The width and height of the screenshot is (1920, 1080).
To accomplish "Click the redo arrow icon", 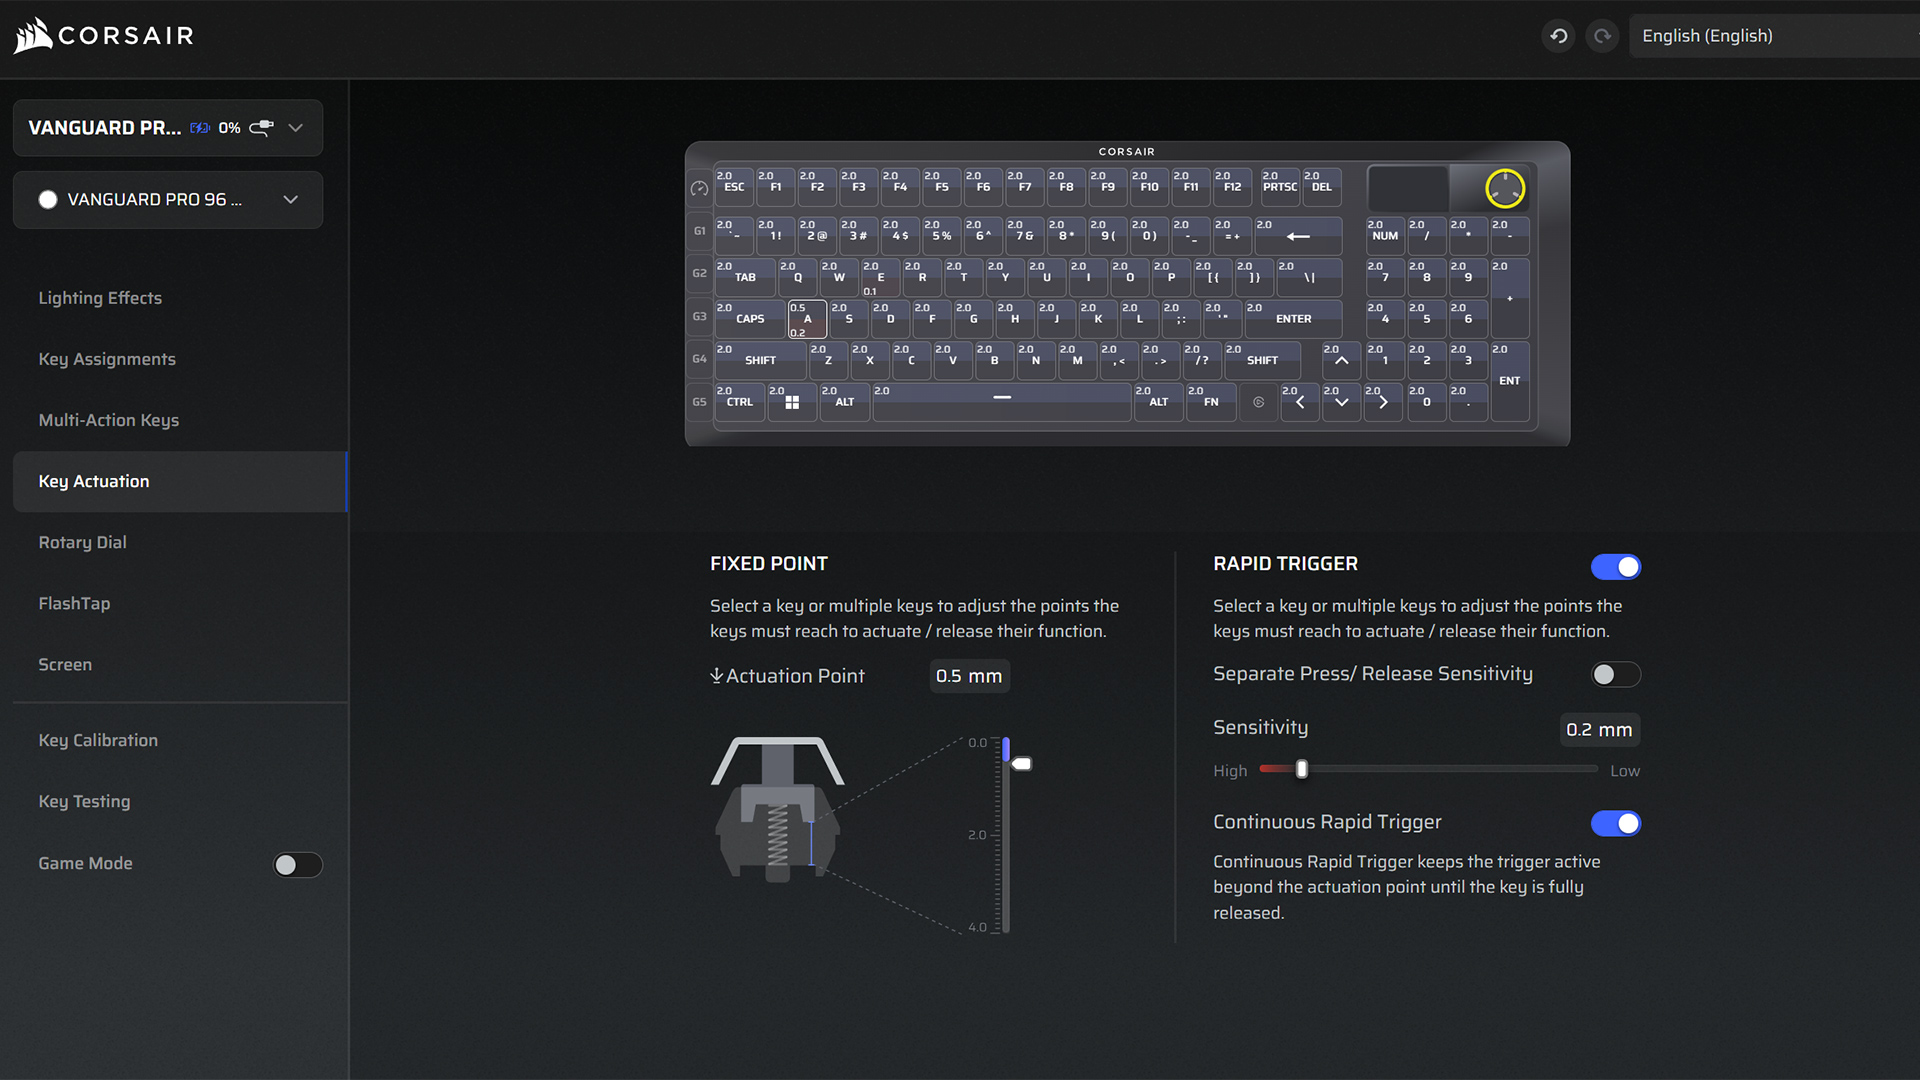I will click(1602, 36).
